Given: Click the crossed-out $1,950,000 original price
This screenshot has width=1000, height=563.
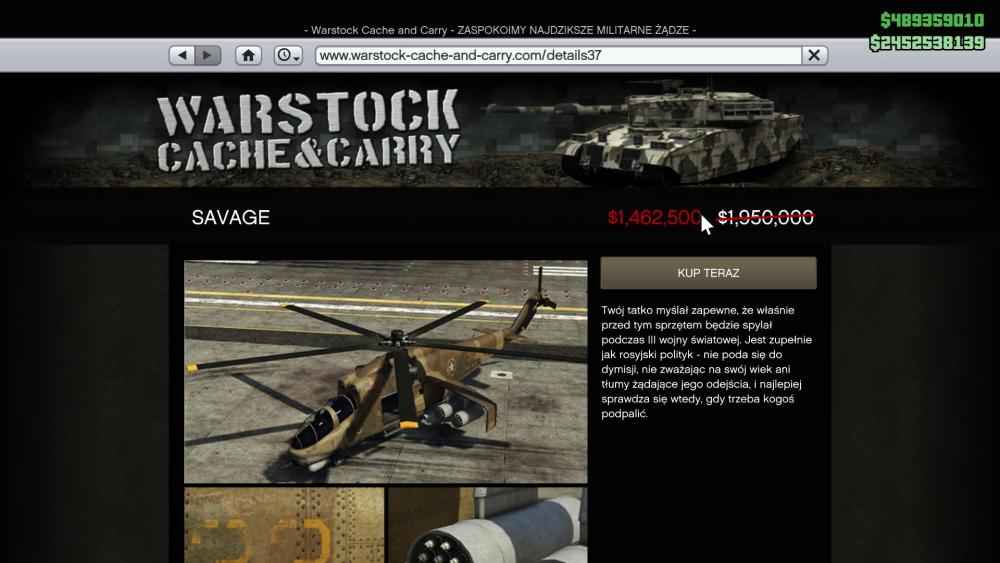Looking at the screenshot, I should click(x=766, y=217).
